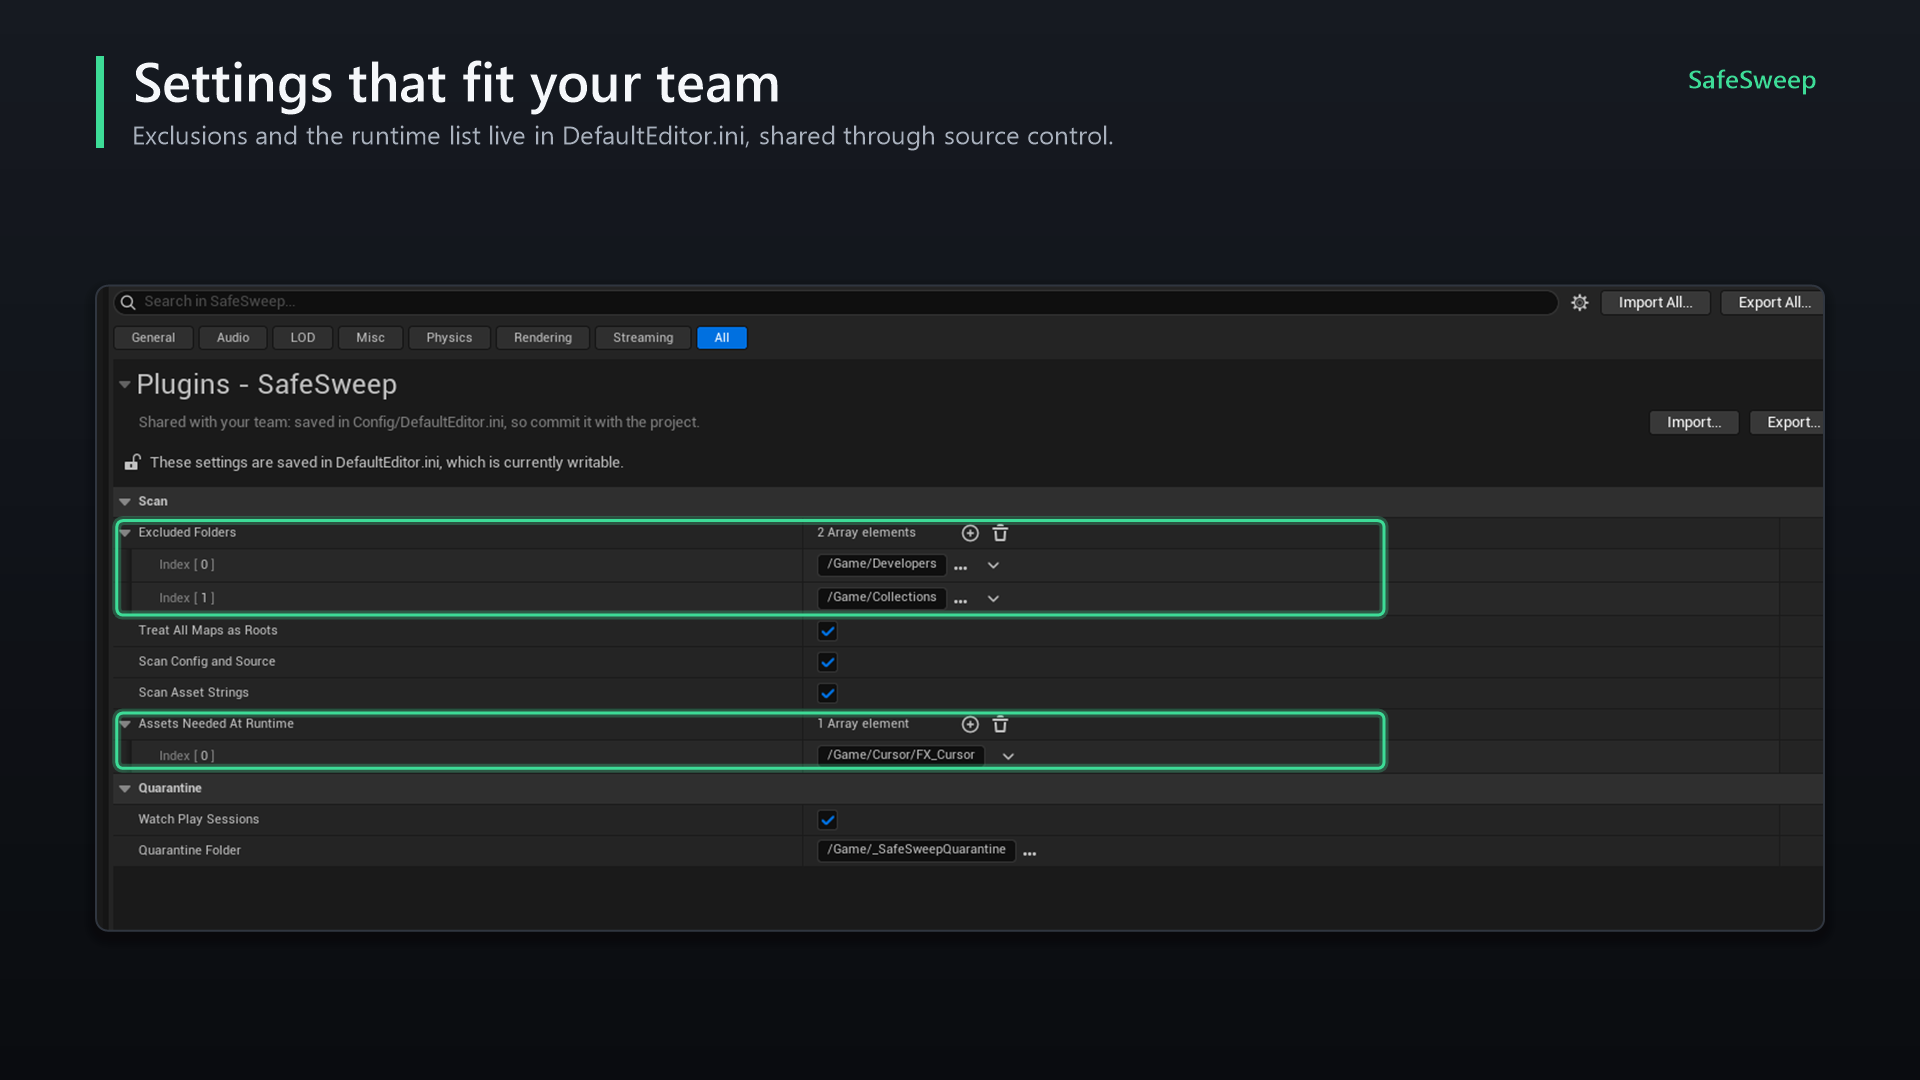Toggle Scan Config and Source checkbox

coord(827,662)
